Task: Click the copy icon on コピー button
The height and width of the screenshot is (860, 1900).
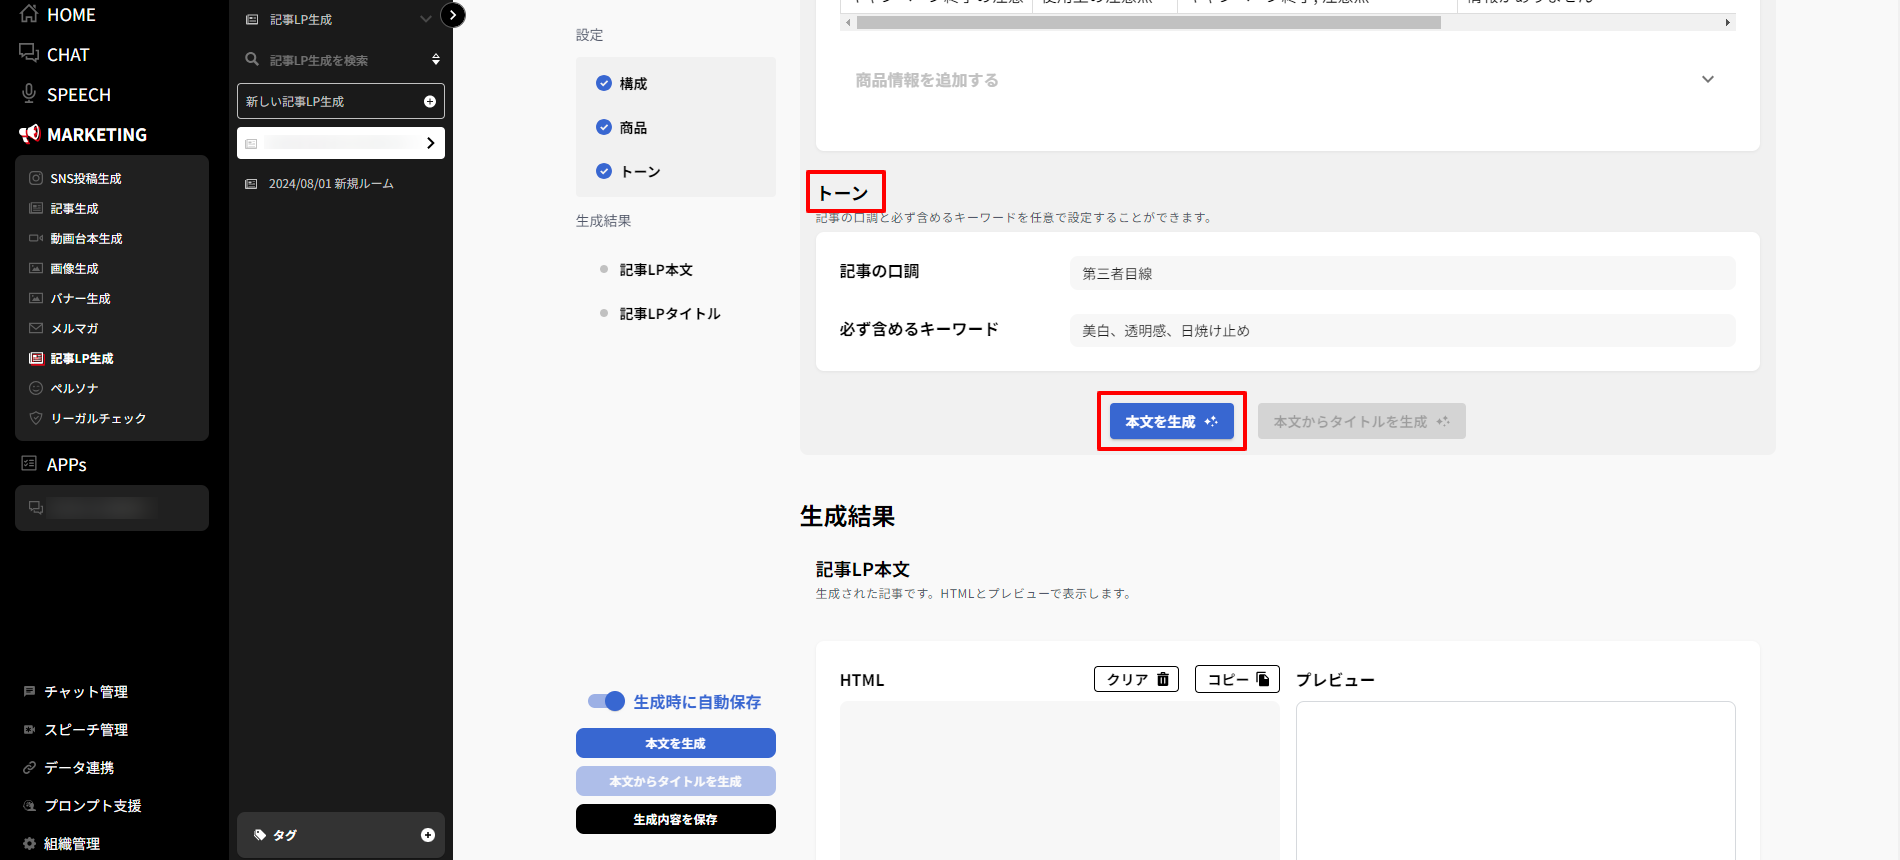Action: point(1263,679)
